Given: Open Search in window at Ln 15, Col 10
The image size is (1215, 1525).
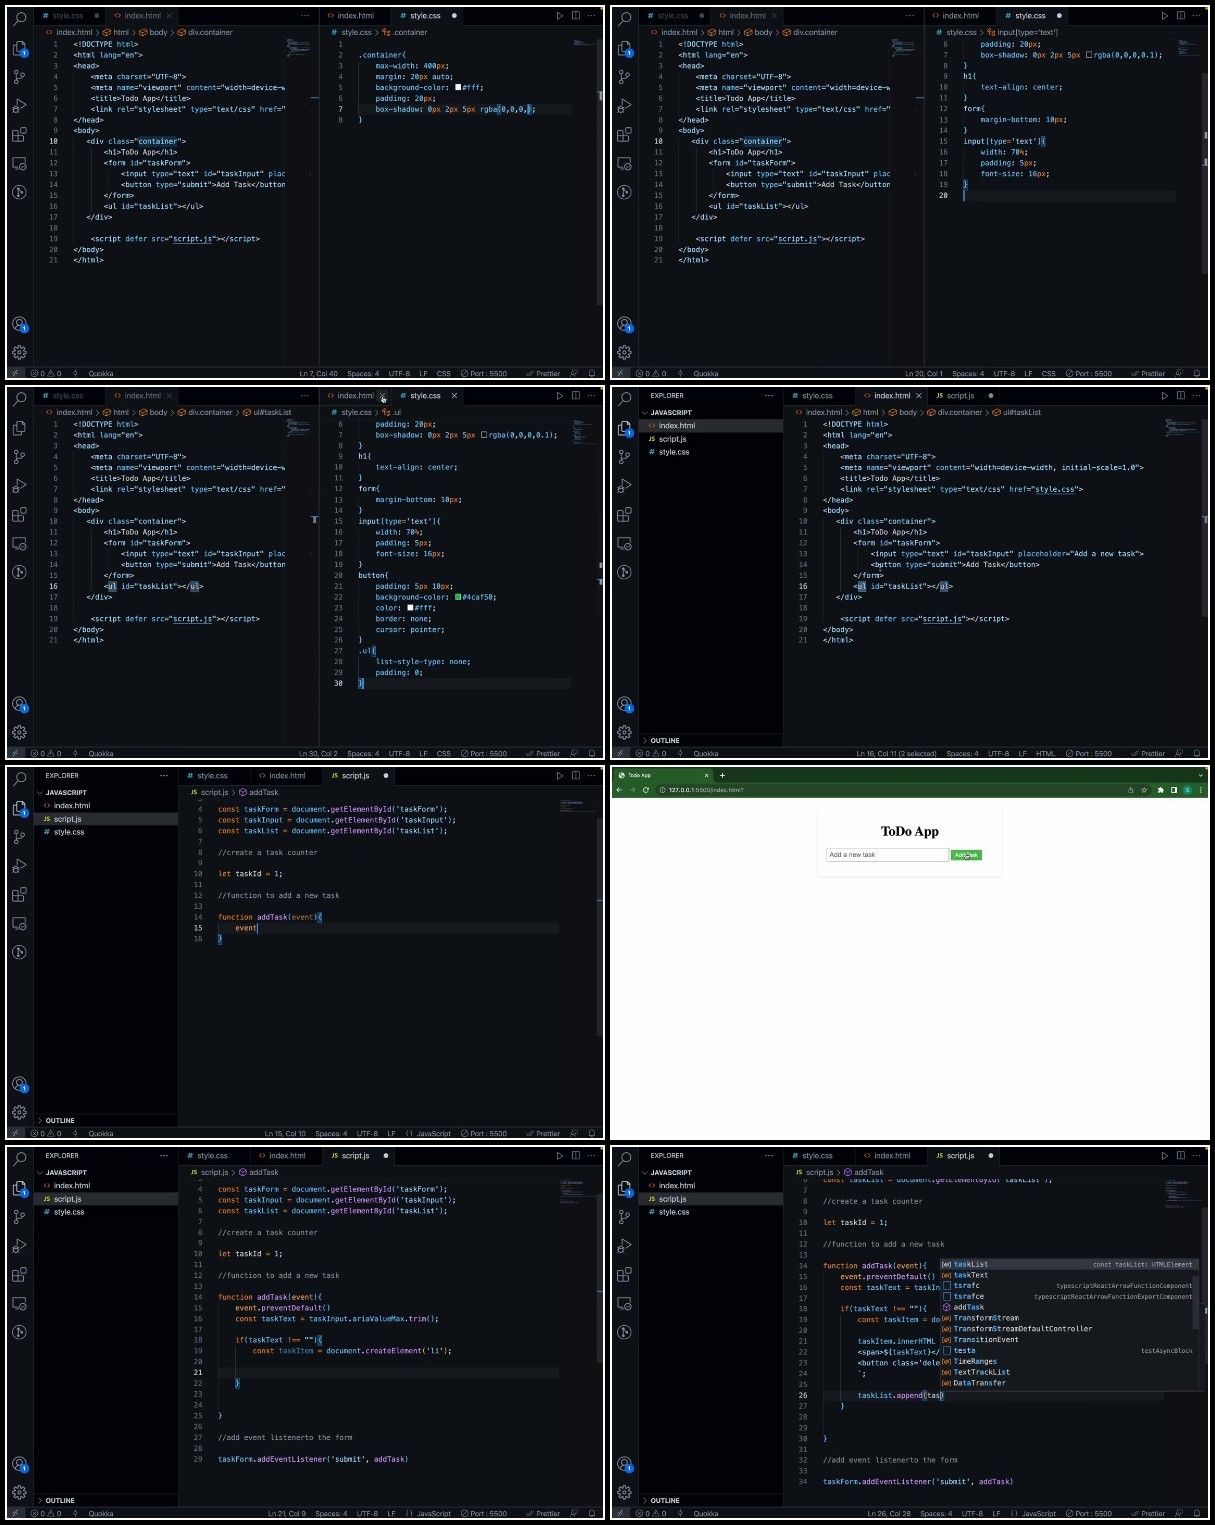Looking at the screenshot, I should (19, 778).
